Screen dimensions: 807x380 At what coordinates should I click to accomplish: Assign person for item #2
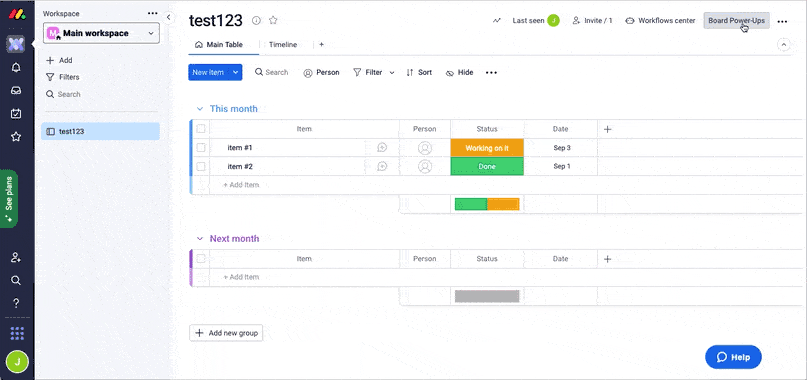[x=425, y=166]
